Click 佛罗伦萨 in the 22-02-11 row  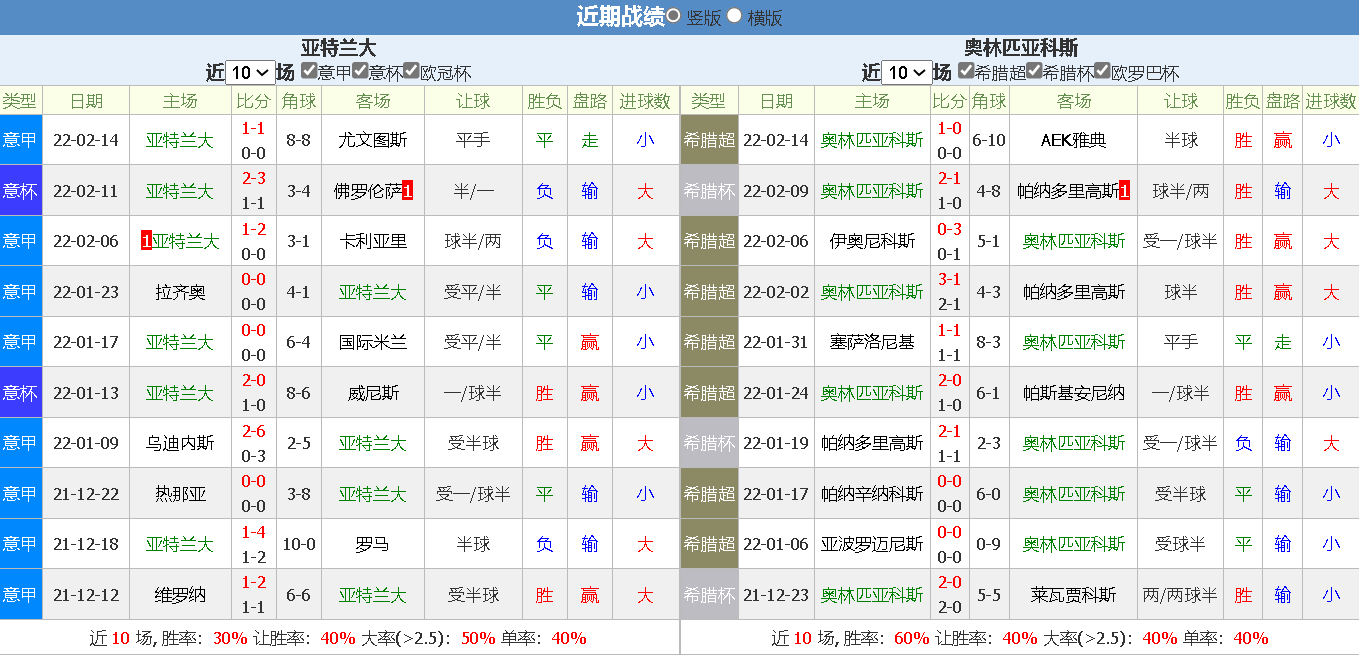pyautogui.click(x=367, y=191)
